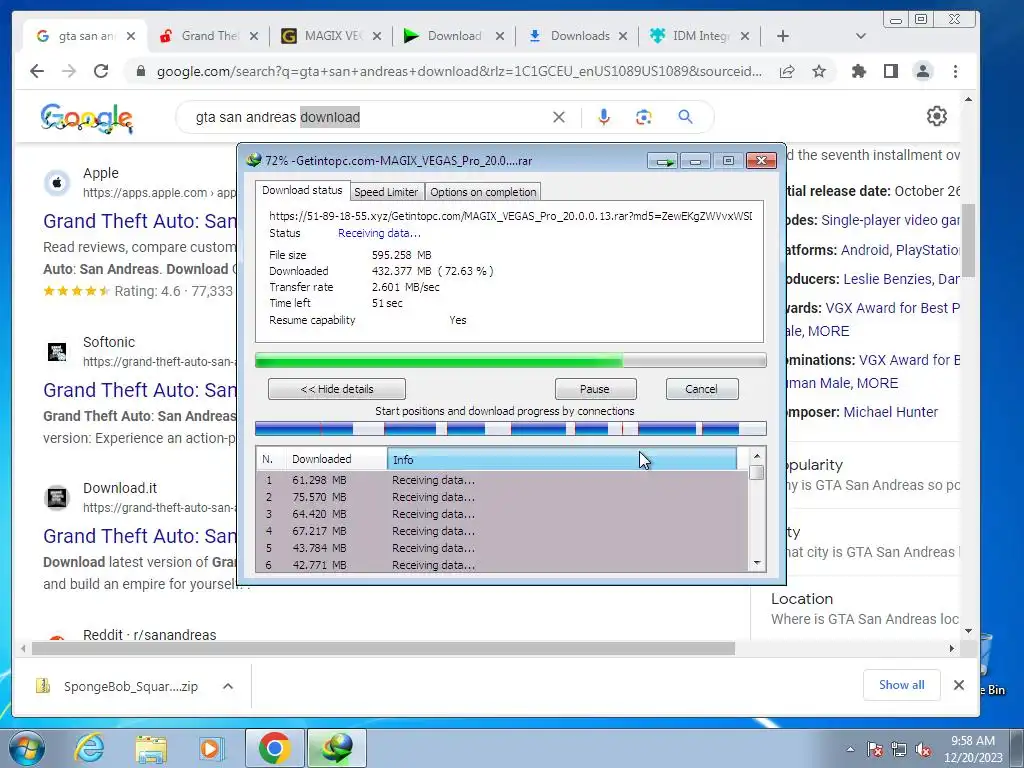Click the Michael Hunter composer link
The height and width of the screenshot is (768, 1024).
891,412
